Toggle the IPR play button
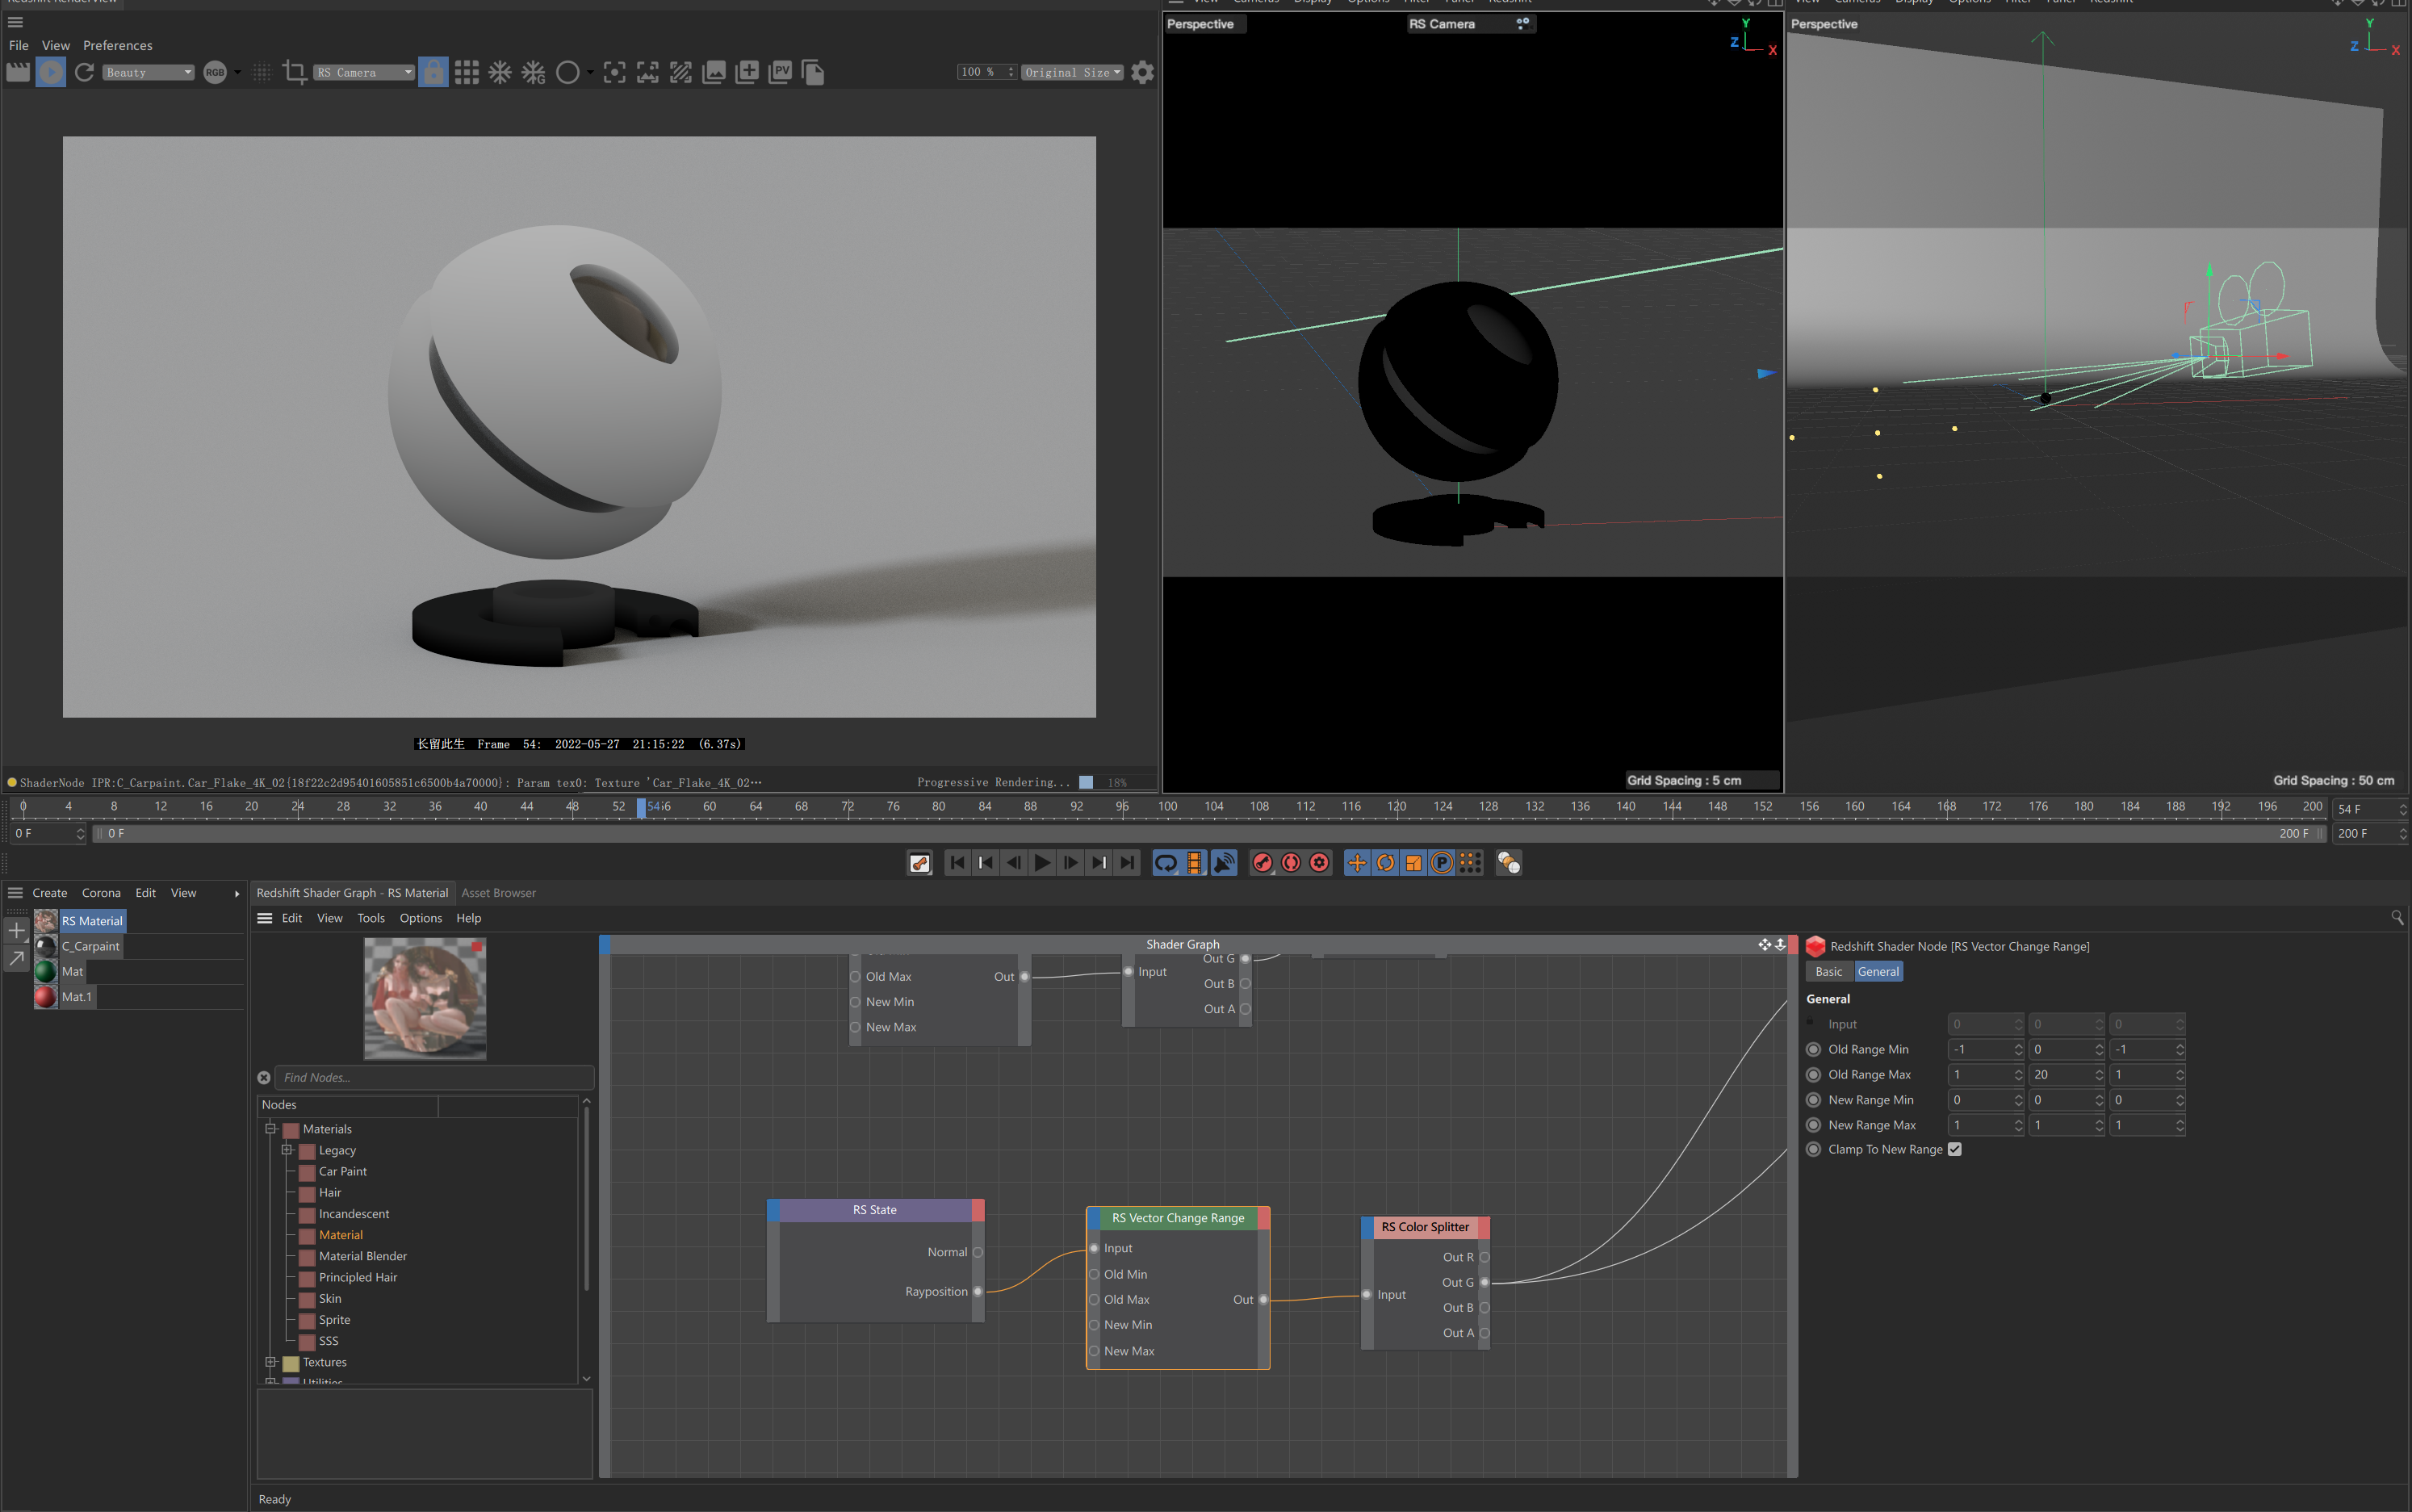2412x1512 pixels. 51,72
